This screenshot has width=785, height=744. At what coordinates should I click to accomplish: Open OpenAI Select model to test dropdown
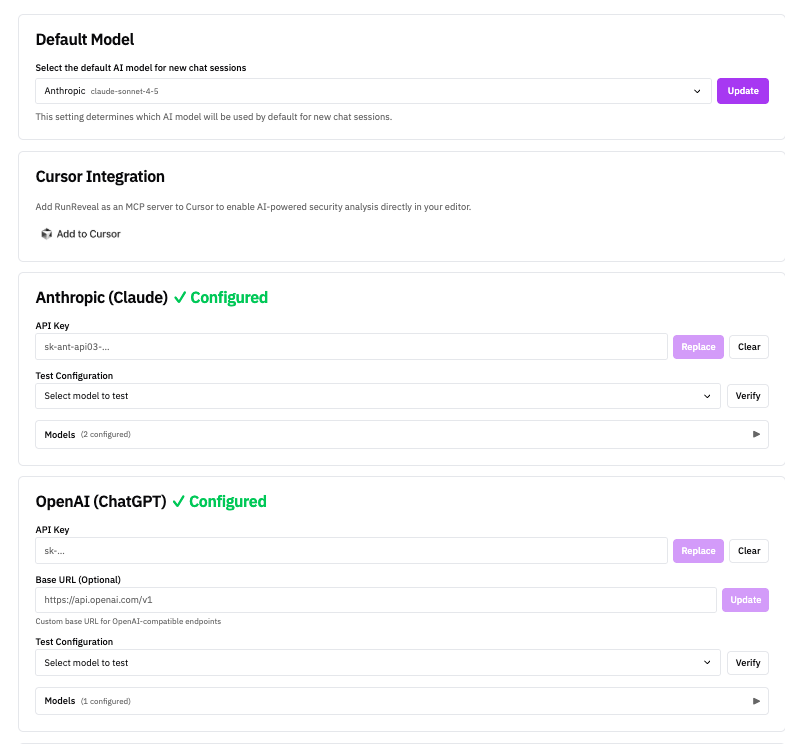point(377,662)
